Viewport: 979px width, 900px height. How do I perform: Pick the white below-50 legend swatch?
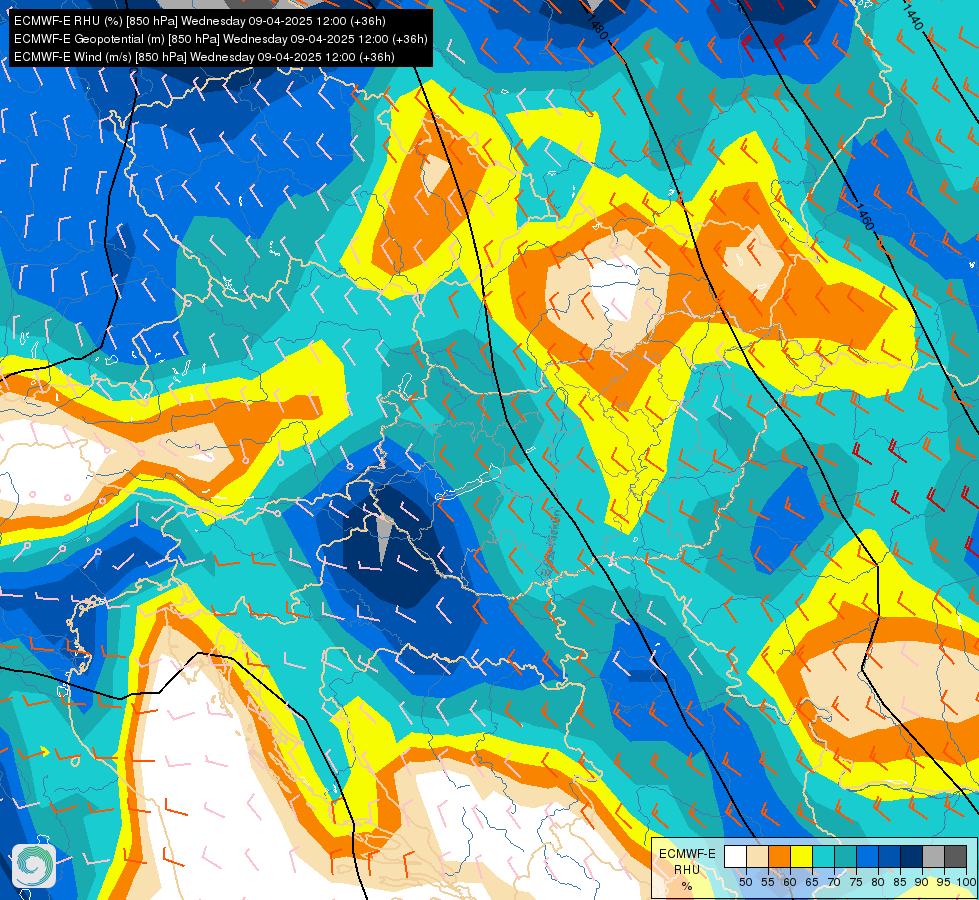pyautogui.click(x=735, y=856)
